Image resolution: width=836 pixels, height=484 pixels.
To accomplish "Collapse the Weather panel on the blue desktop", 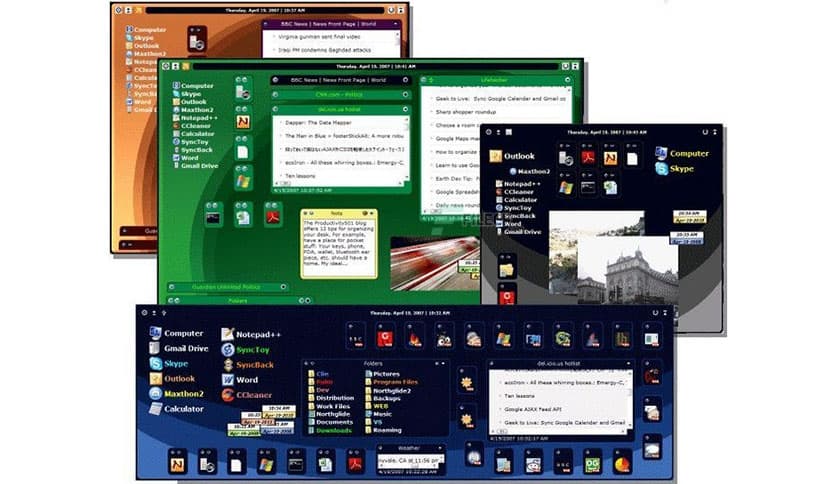I will pos(440,448).
